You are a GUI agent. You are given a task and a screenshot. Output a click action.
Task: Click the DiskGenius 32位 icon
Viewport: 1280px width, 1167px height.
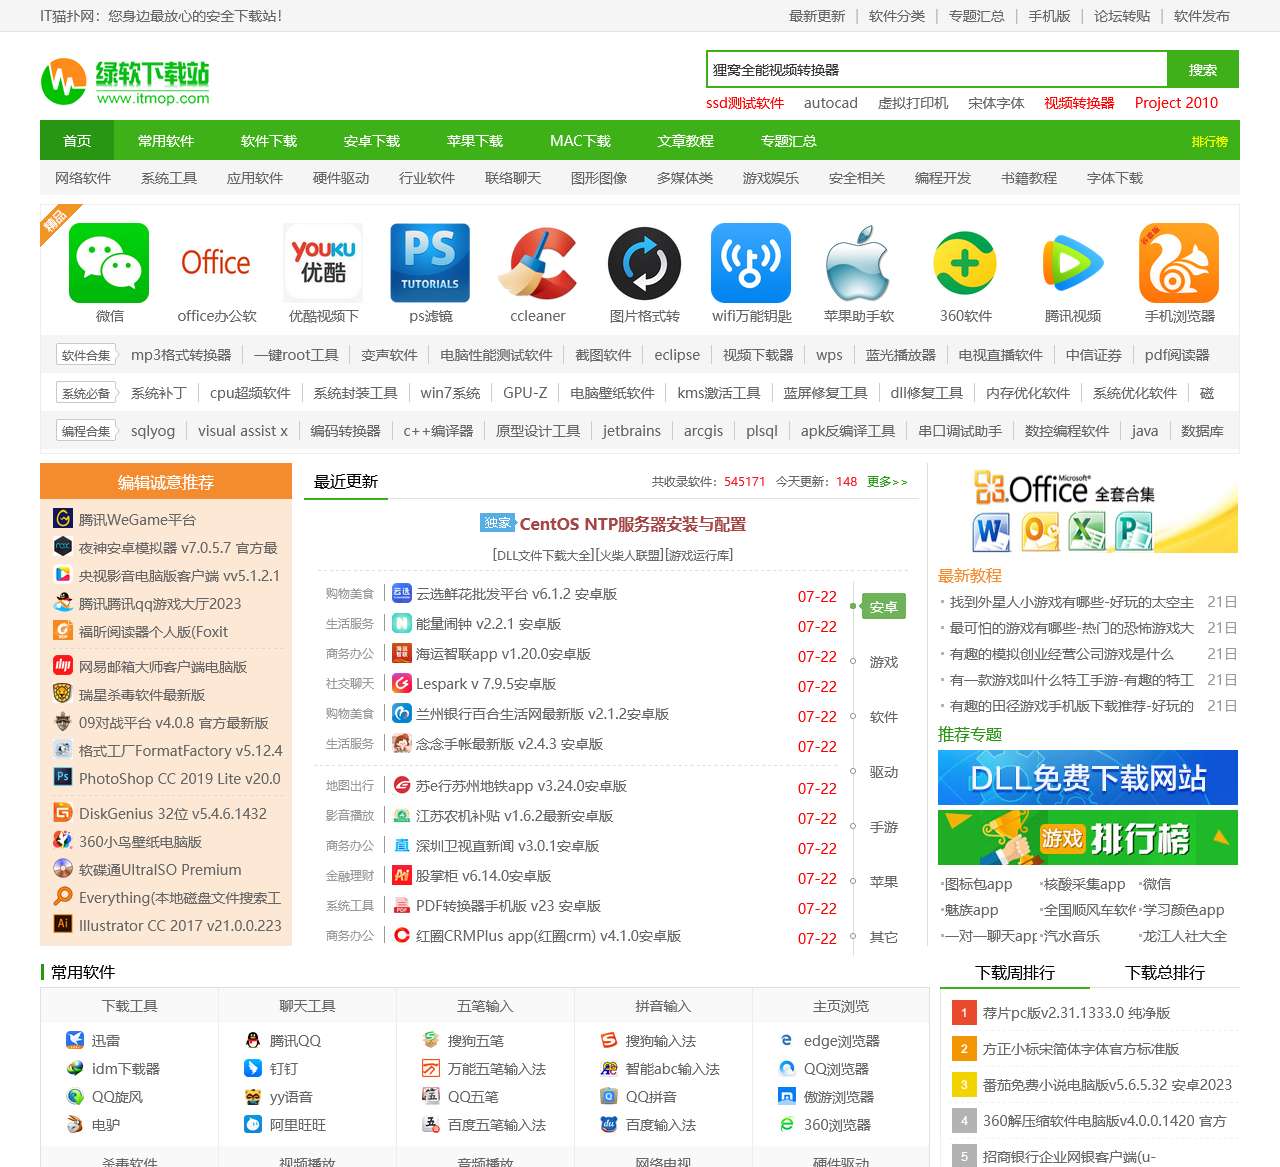(x=63, y=812)
